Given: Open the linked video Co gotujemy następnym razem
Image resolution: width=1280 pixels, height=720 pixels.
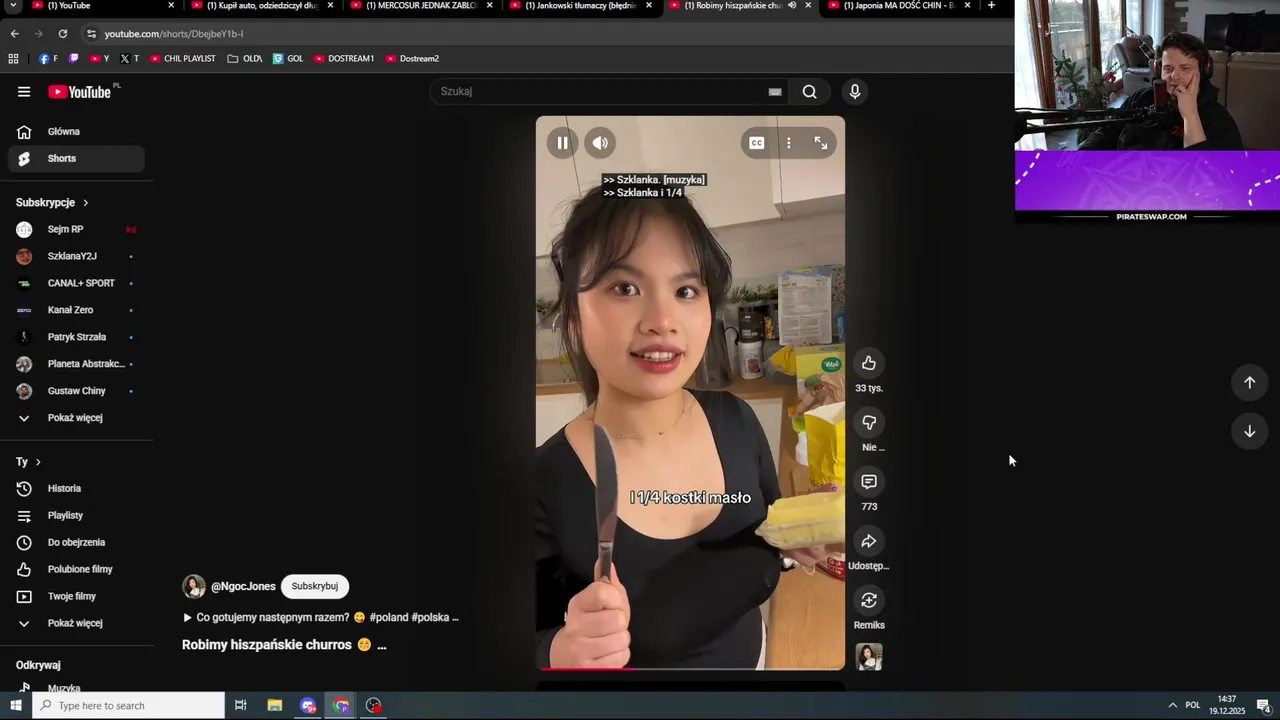Looking at the screenshot, I should (x=320, y=618).
